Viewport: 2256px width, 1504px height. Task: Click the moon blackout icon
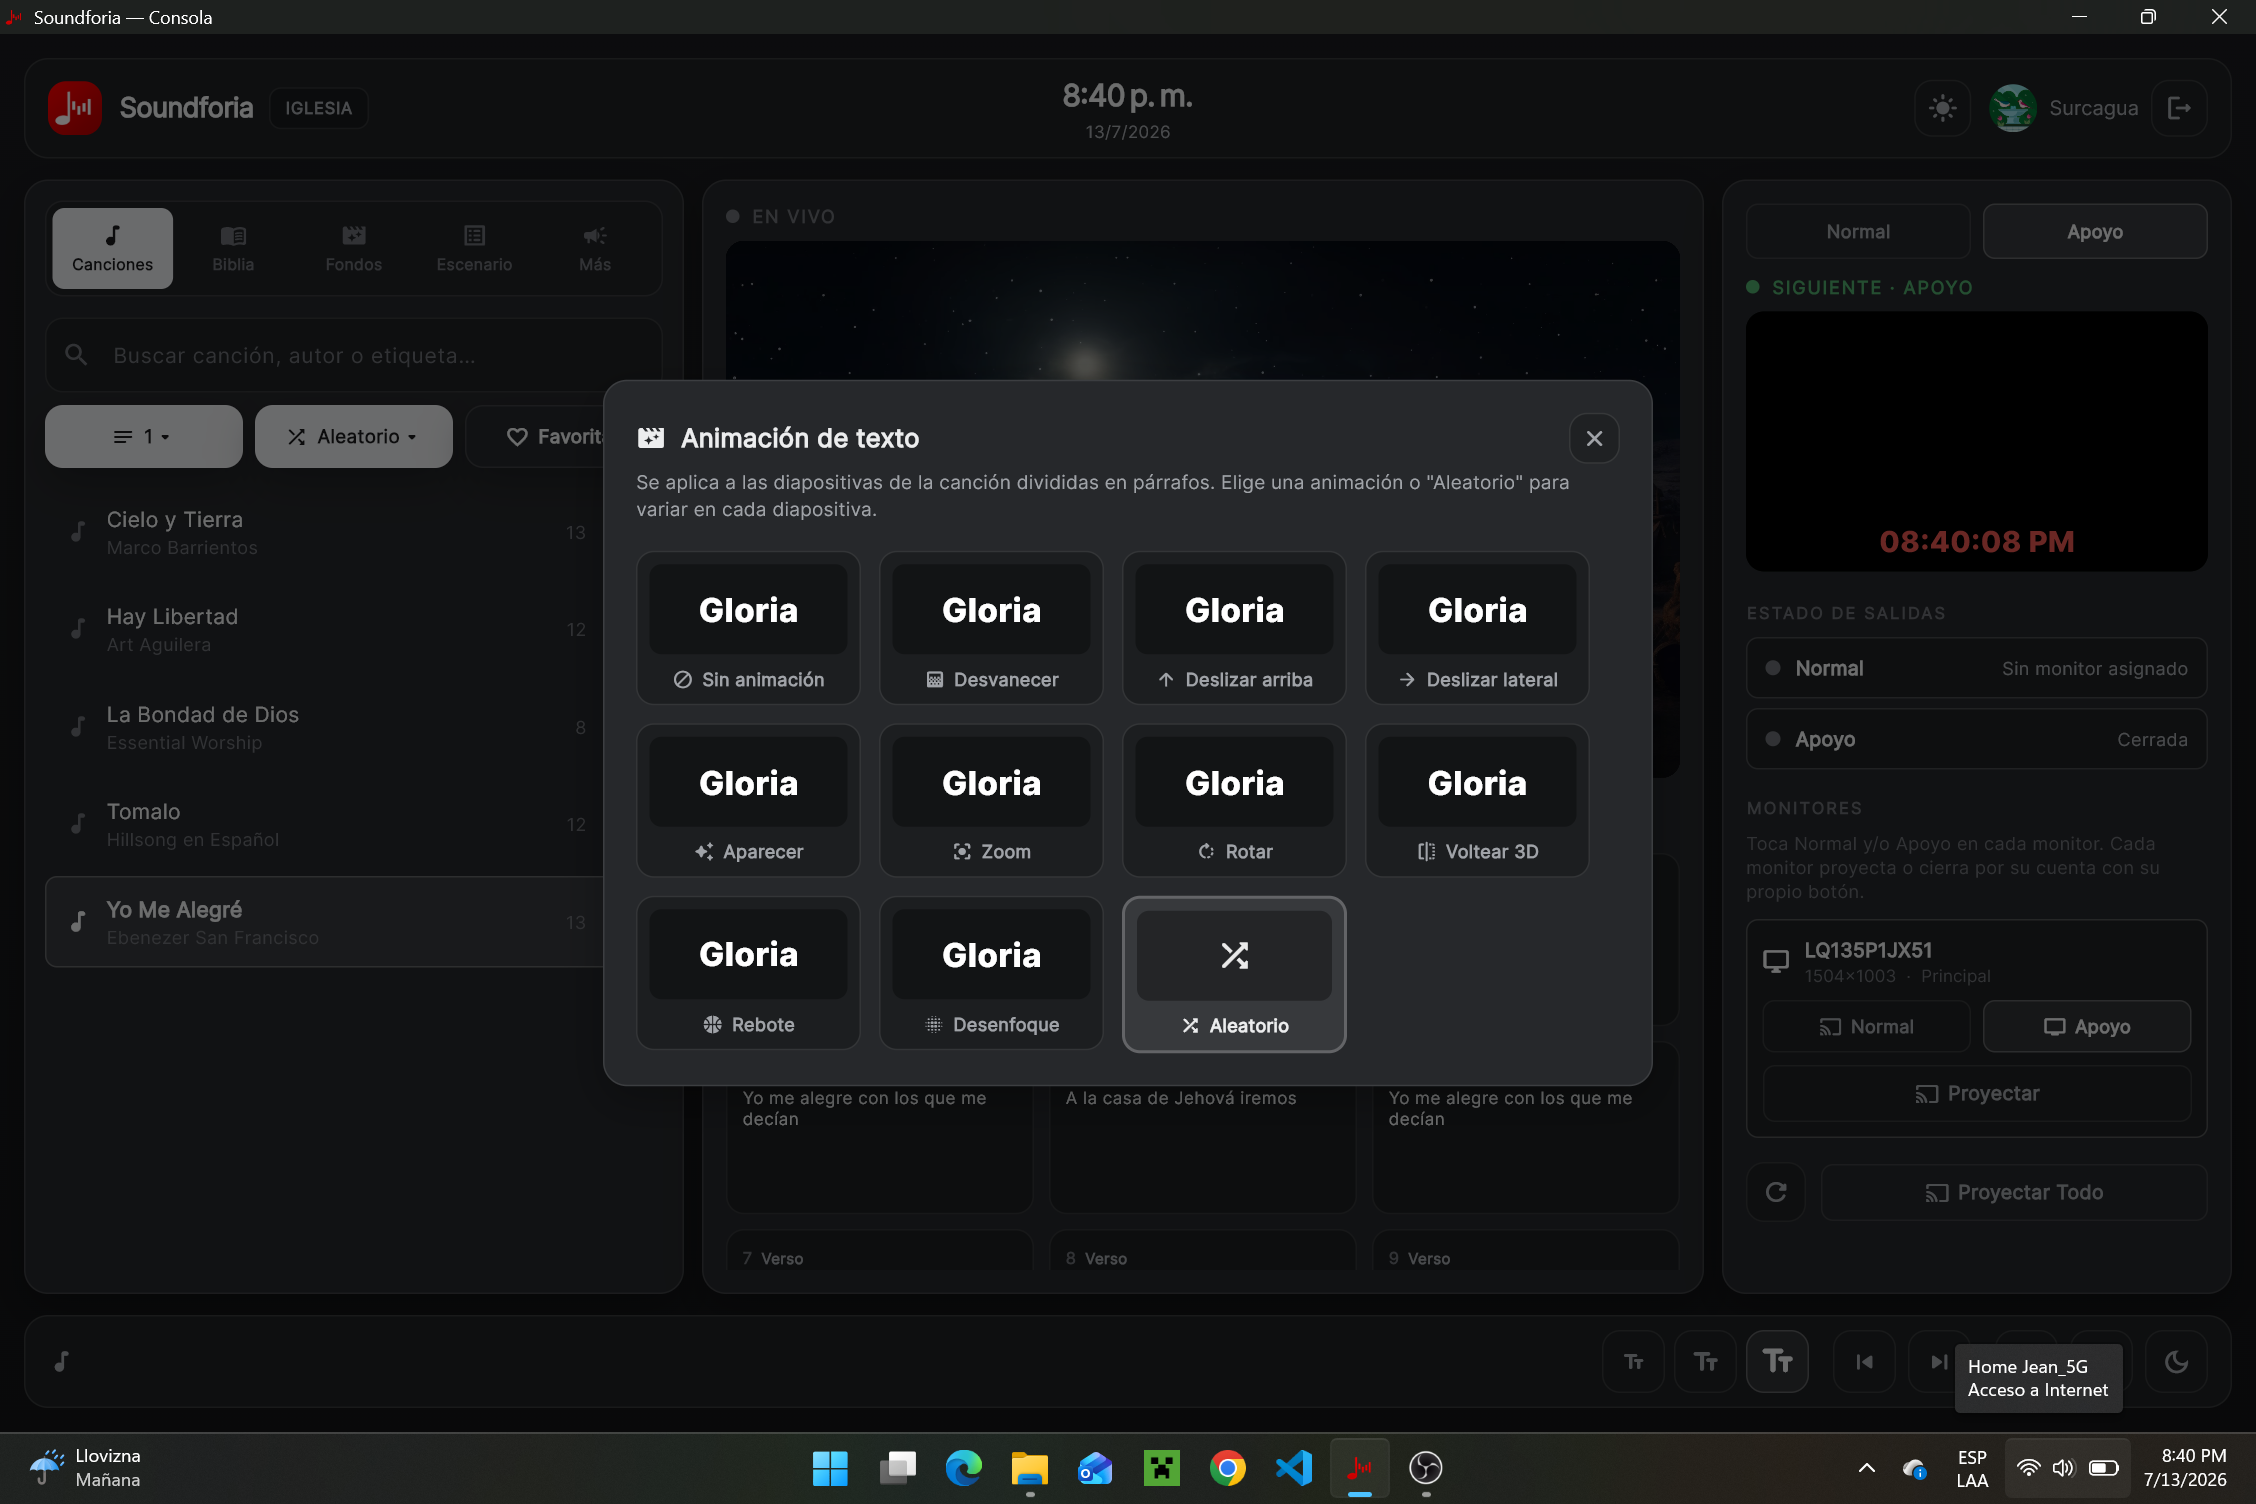click(x=2175, y=1362)
